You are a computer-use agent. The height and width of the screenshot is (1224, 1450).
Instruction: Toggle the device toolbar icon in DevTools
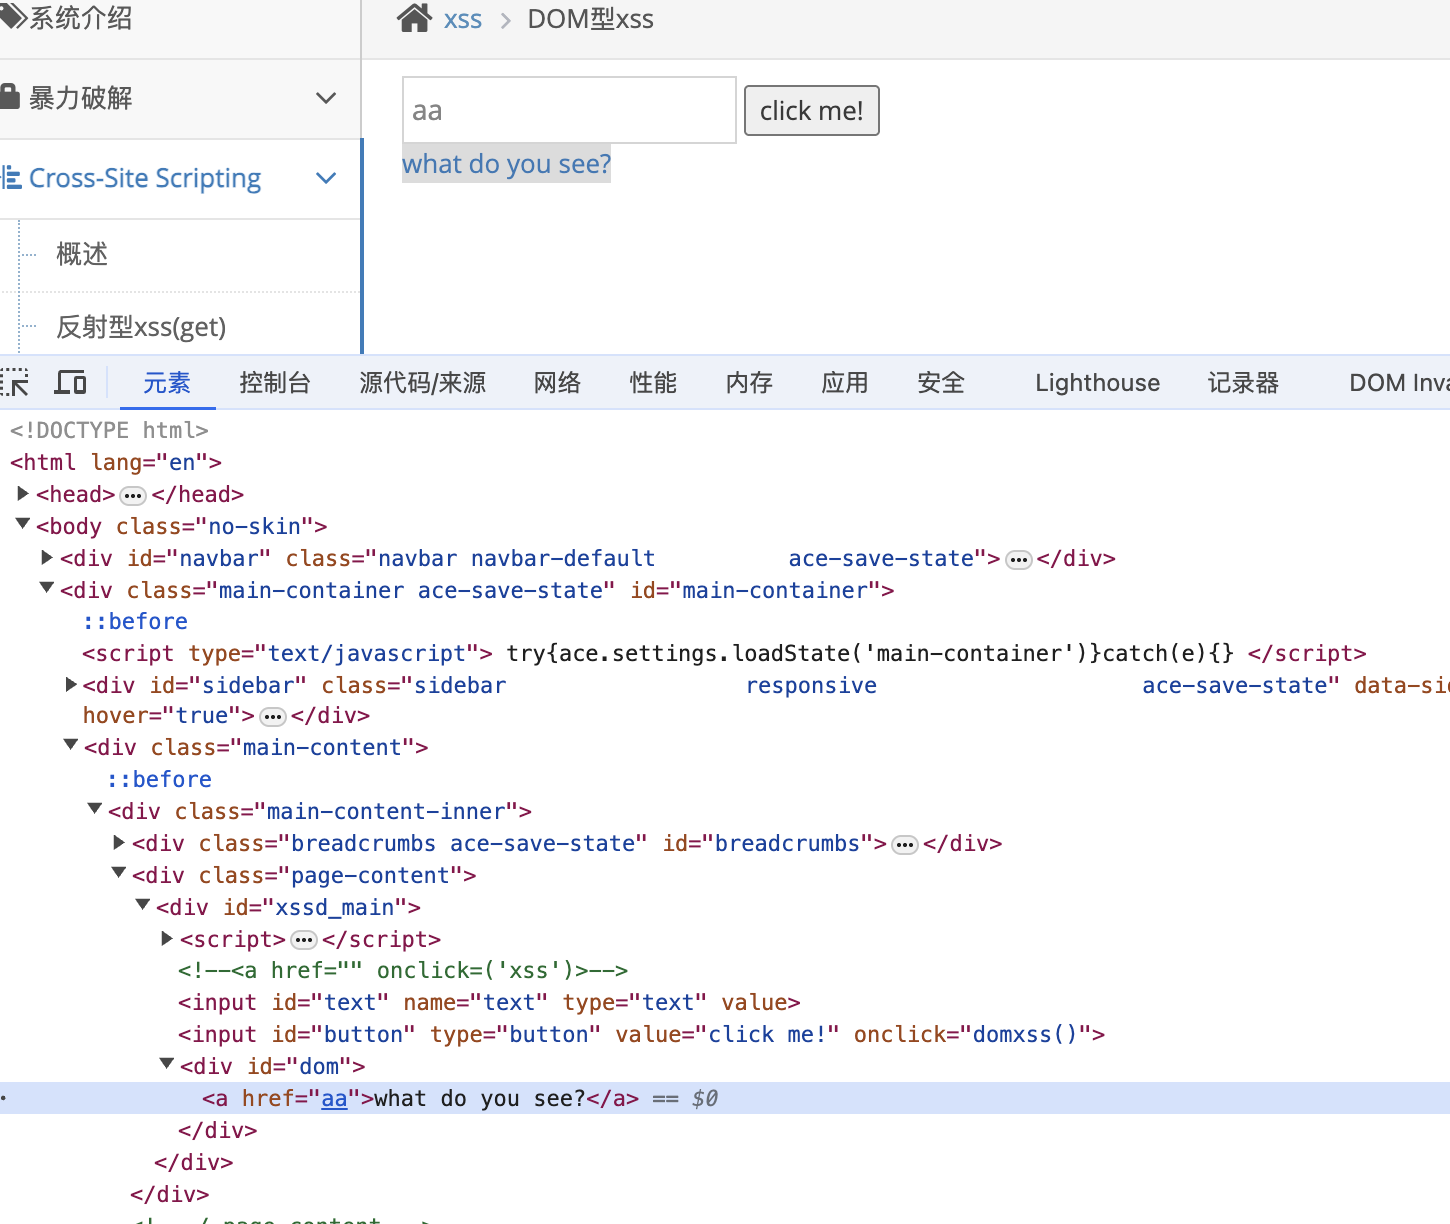70,383
